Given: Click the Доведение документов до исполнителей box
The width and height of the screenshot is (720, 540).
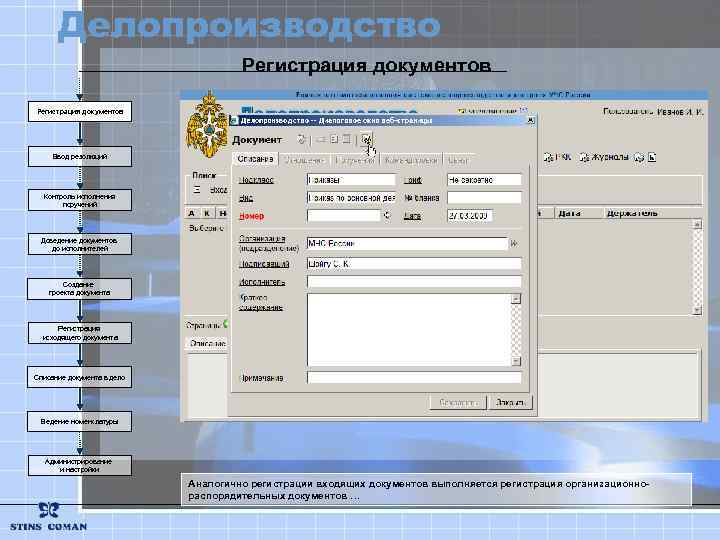Looking at the screenshot, I should 80,244.
